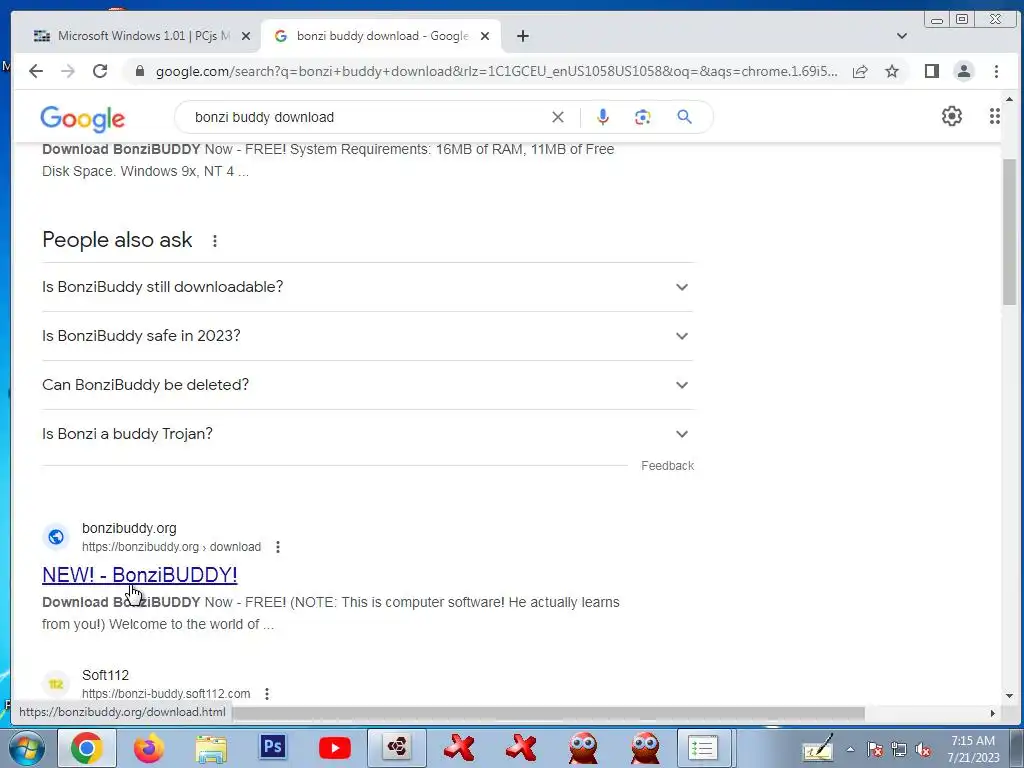Expand "Is BonziBuddy still downloadable?"

coord(368,287)
